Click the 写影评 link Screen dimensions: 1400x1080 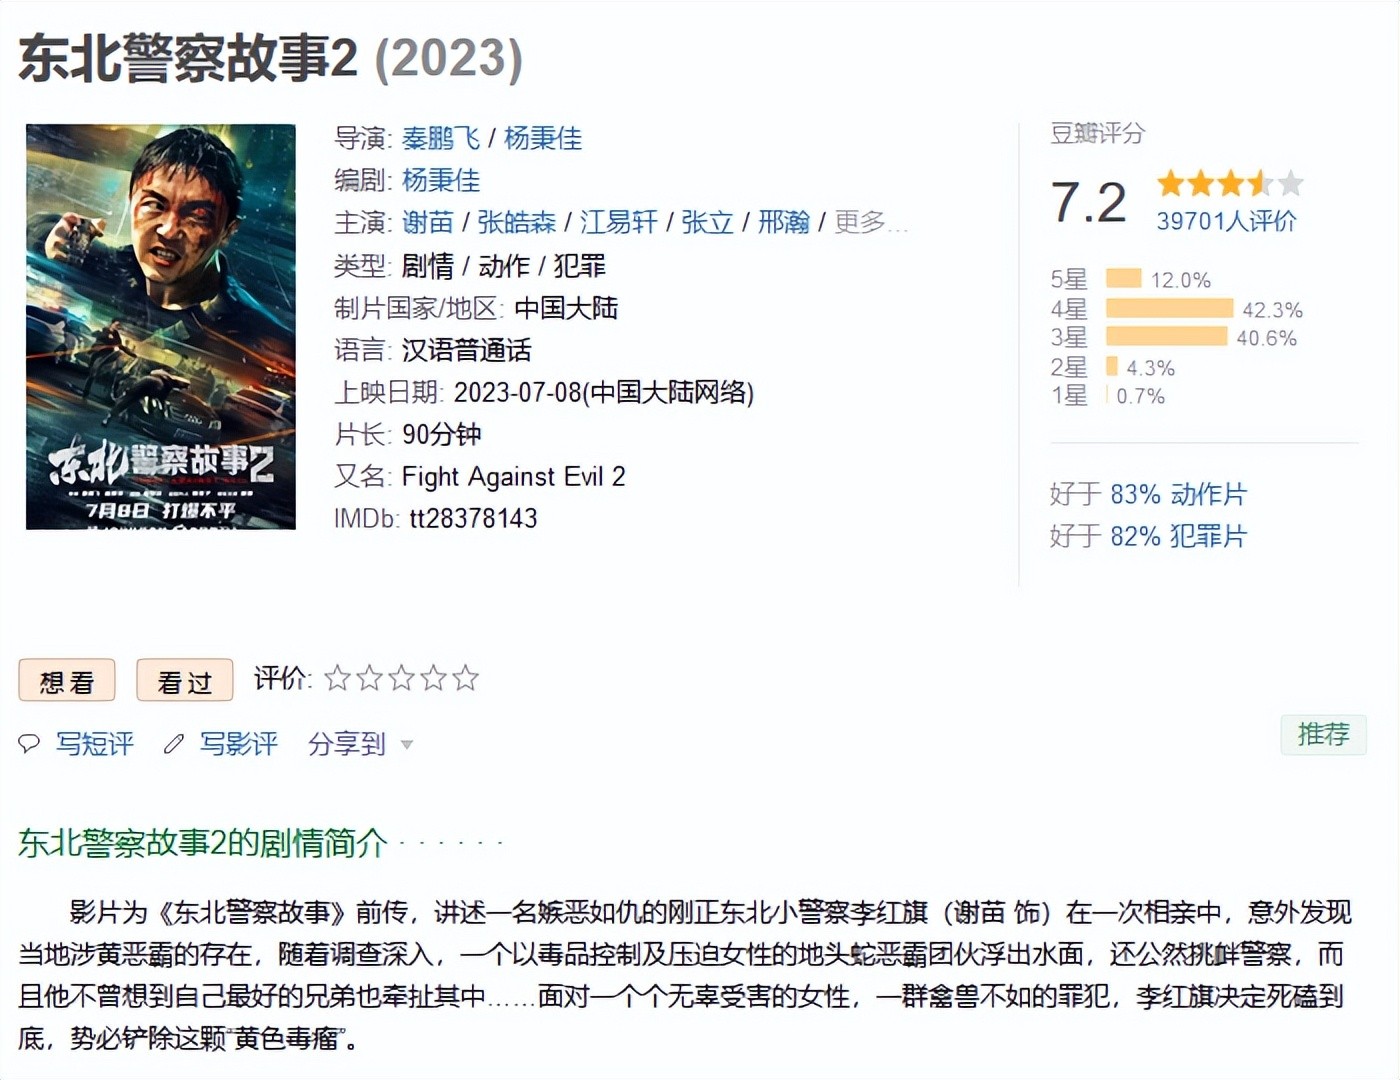click(x=238, y=743)
